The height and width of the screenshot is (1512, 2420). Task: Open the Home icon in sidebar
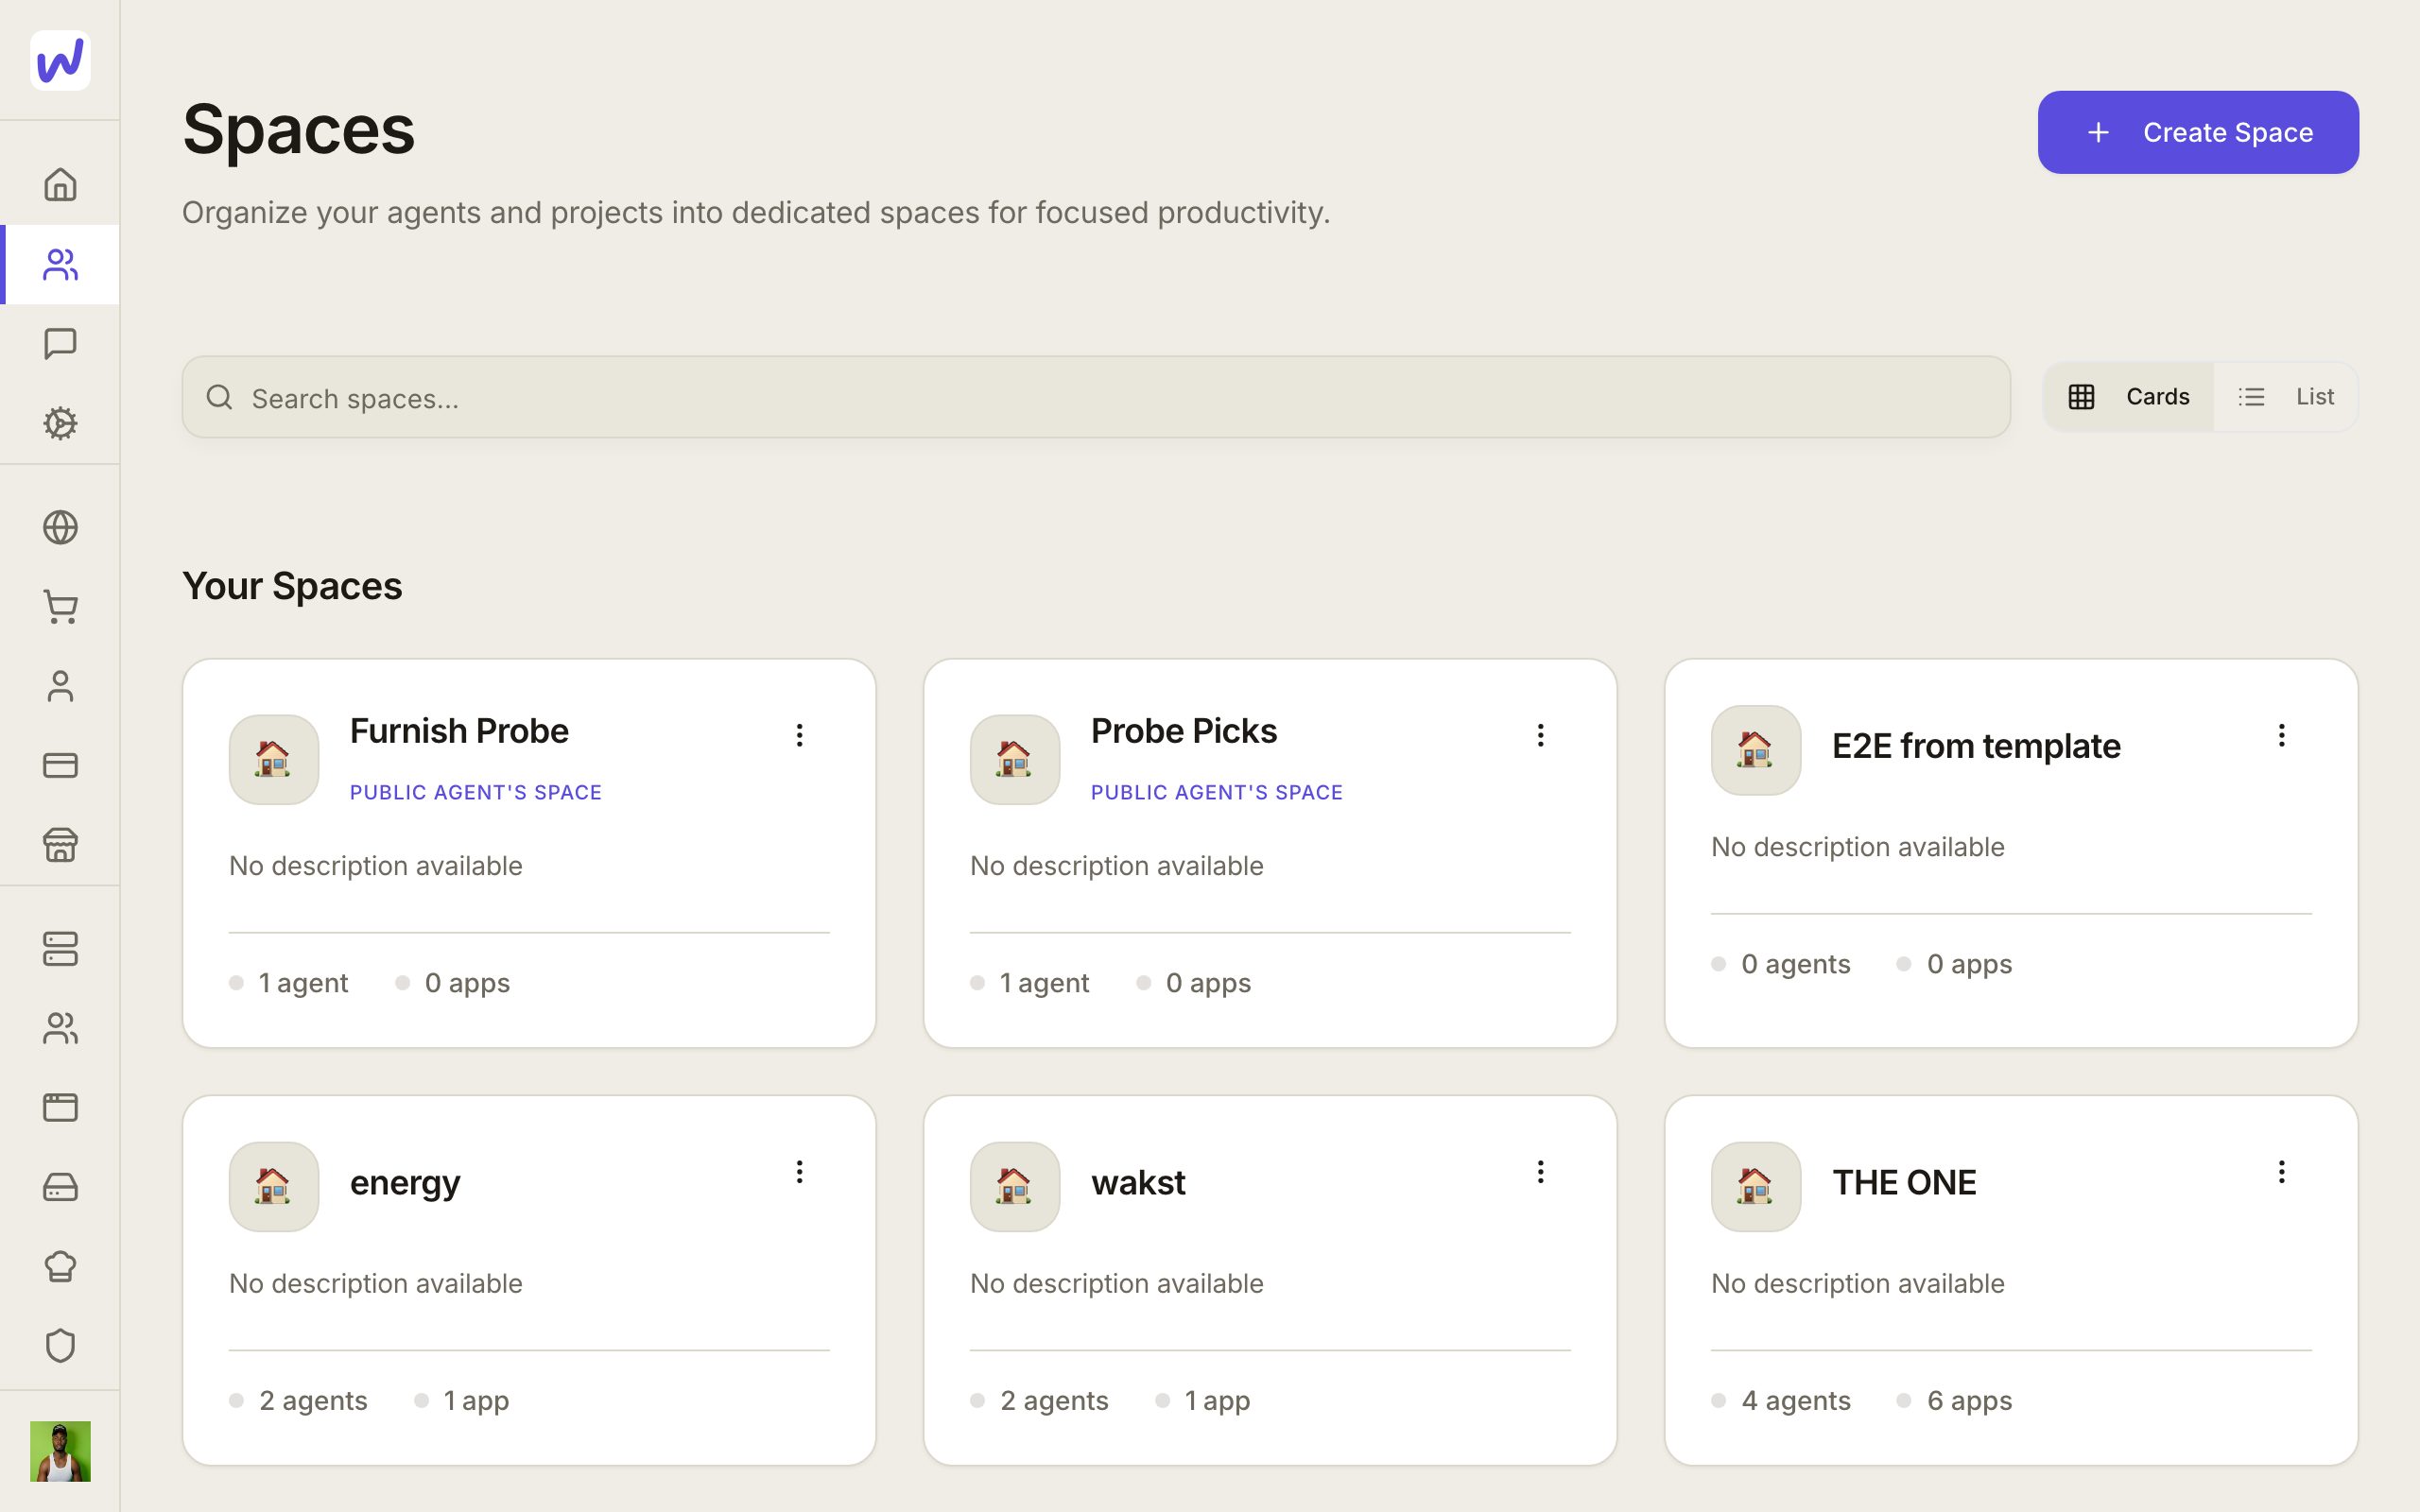pyautogui.click(x=60, y=185)
